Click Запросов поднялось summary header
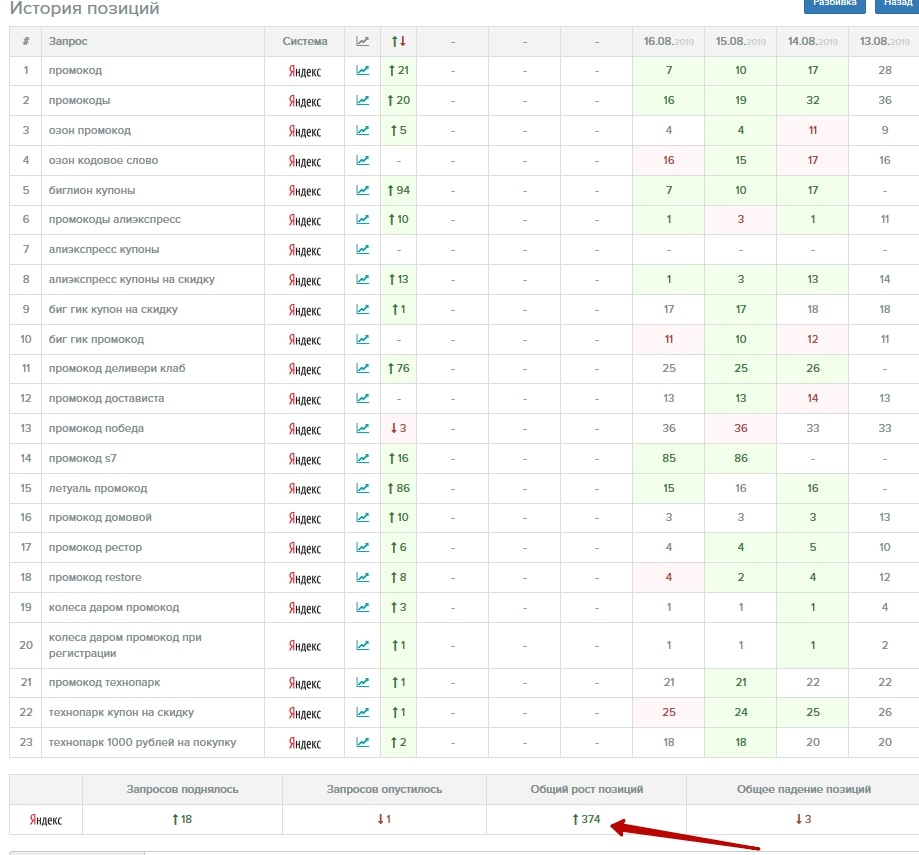The height and width of the screenshot is (855, 919). click(x=182, y=789)
